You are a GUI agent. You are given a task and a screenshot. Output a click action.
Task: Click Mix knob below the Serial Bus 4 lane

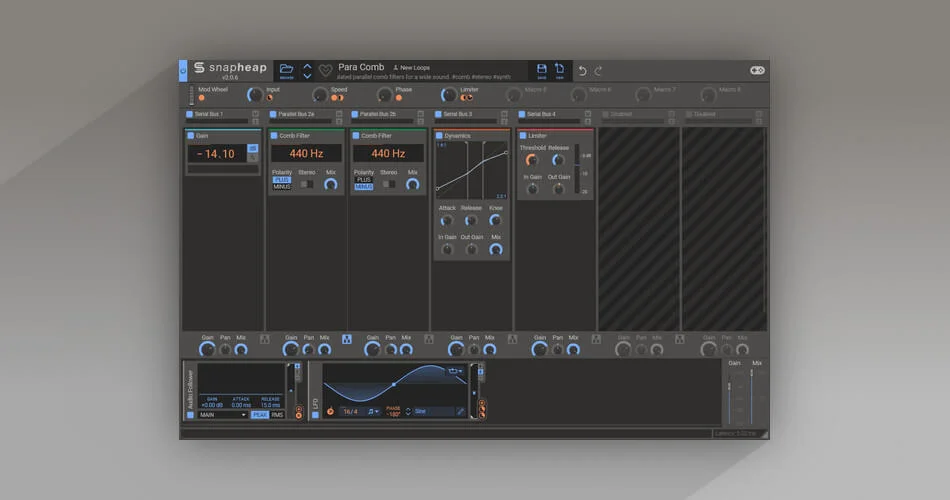pos(573,350)
